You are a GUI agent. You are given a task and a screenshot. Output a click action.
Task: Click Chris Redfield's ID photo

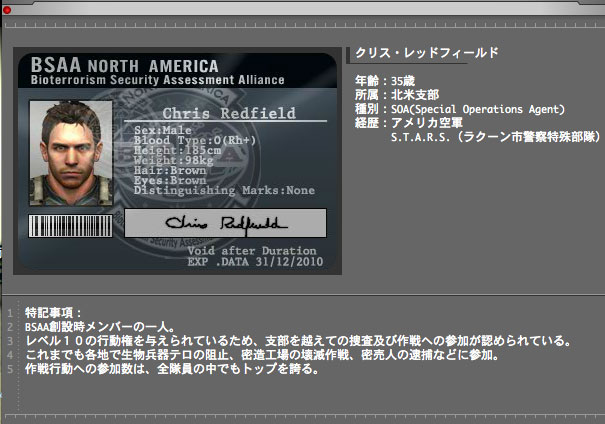(71, 153)
